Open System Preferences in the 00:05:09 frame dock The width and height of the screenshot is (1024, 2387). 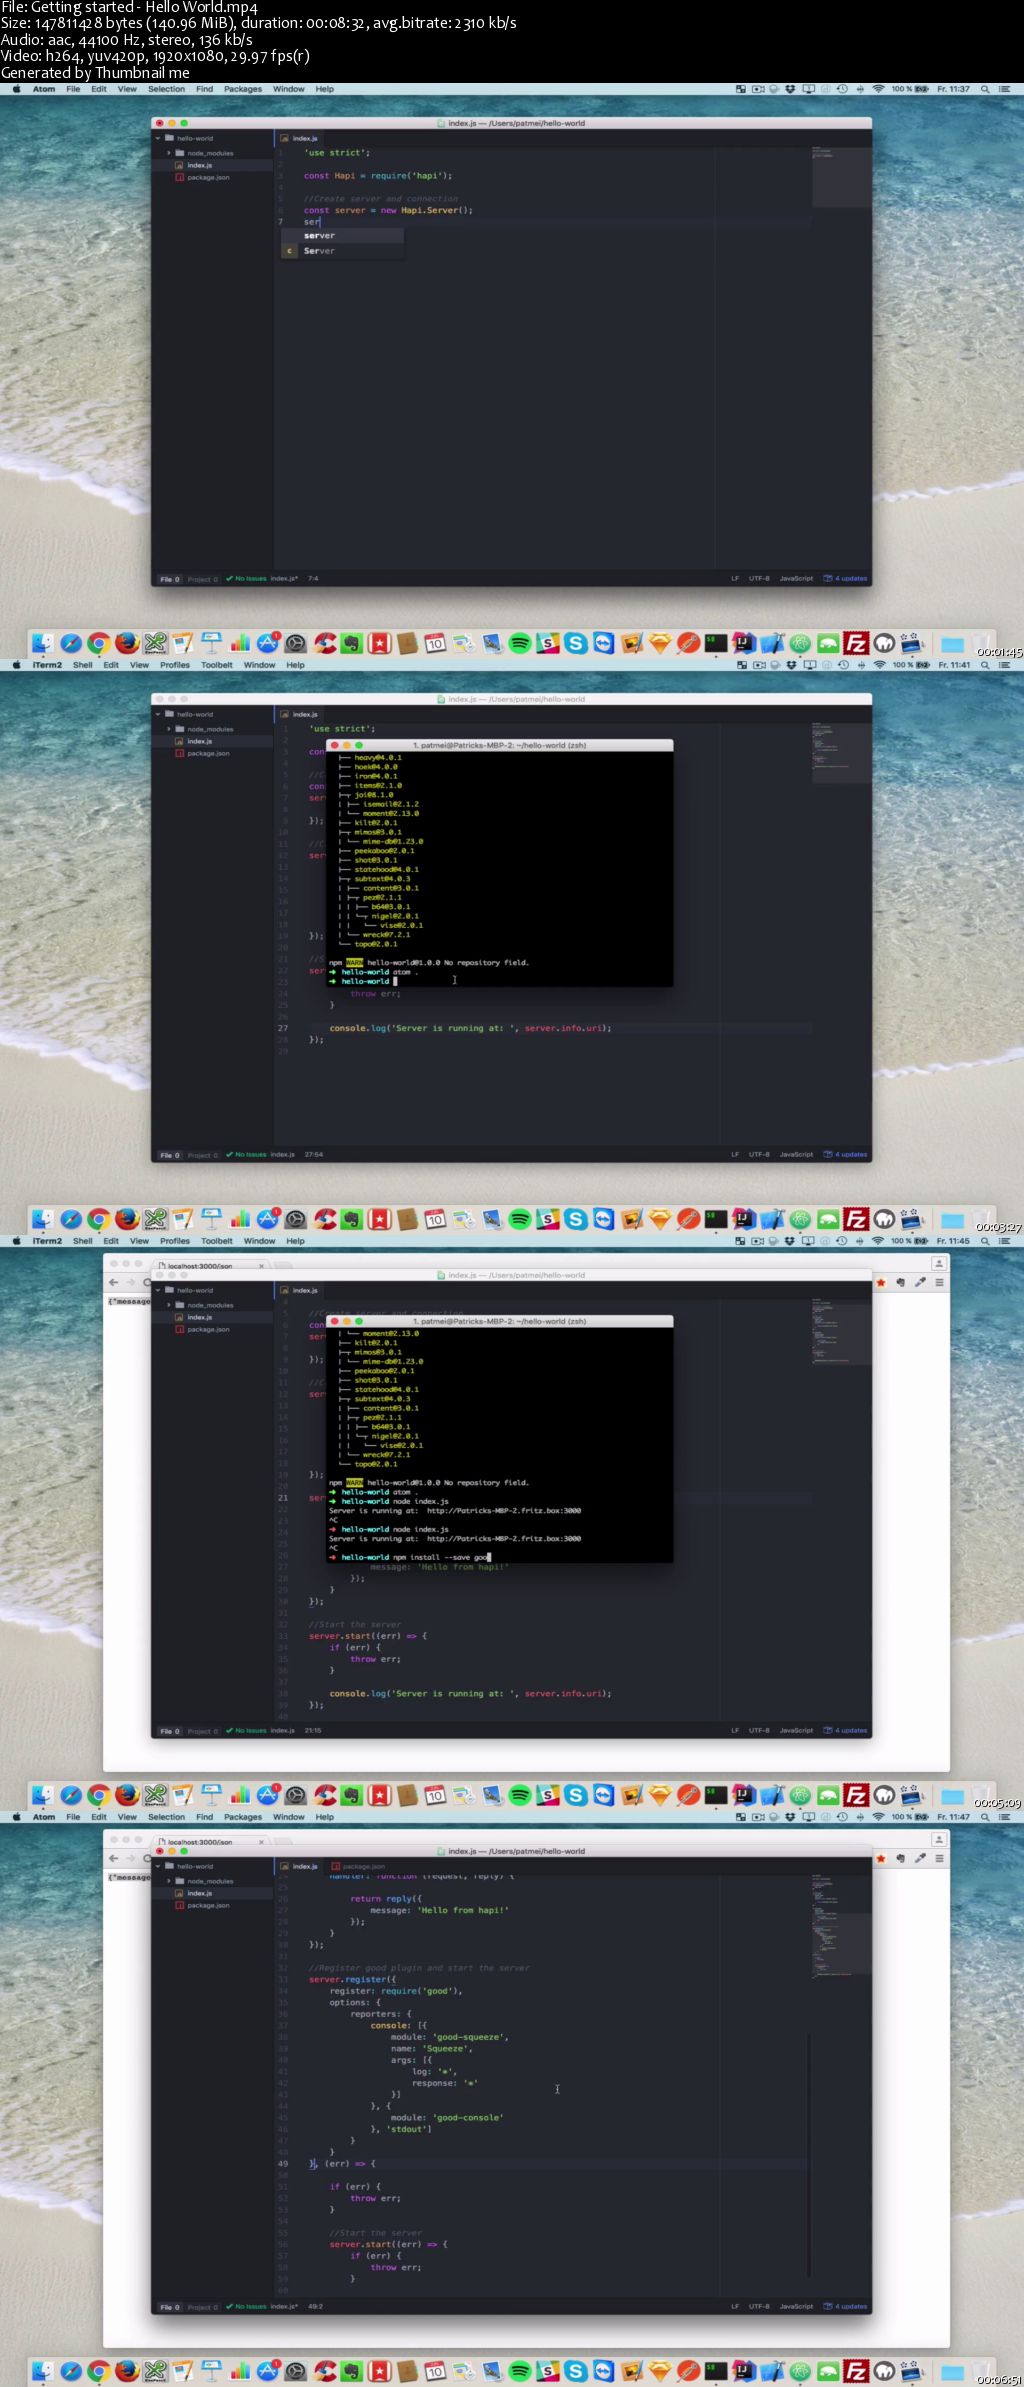pyautogui.click(x=295, y=1795)
